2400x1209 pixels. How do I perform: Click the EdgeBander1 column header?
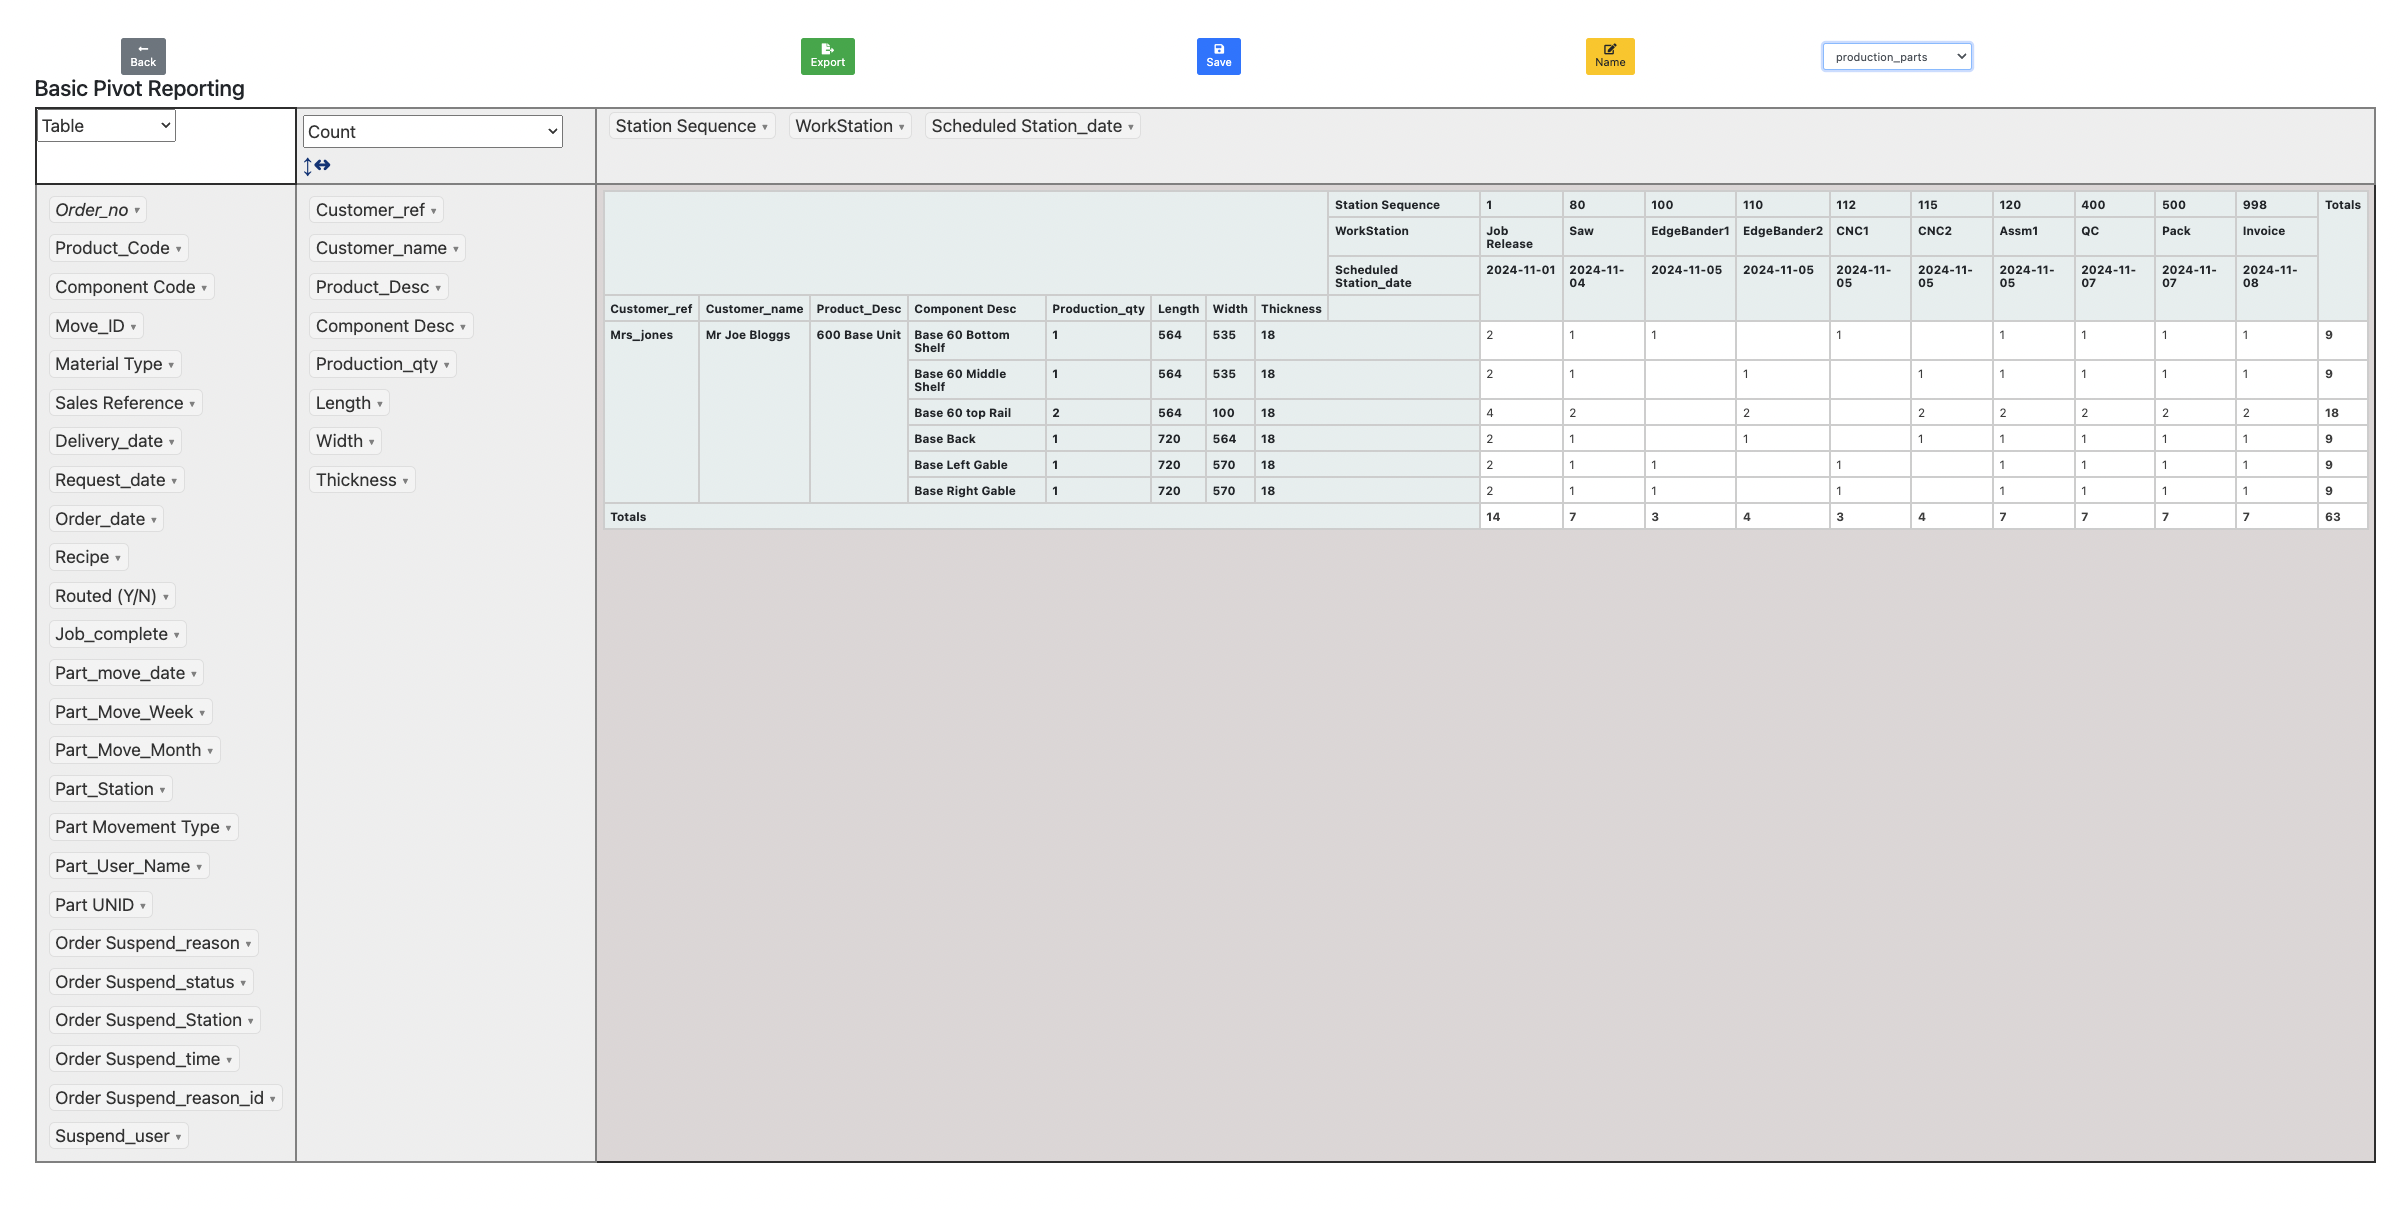click(x=1689, y=231)
